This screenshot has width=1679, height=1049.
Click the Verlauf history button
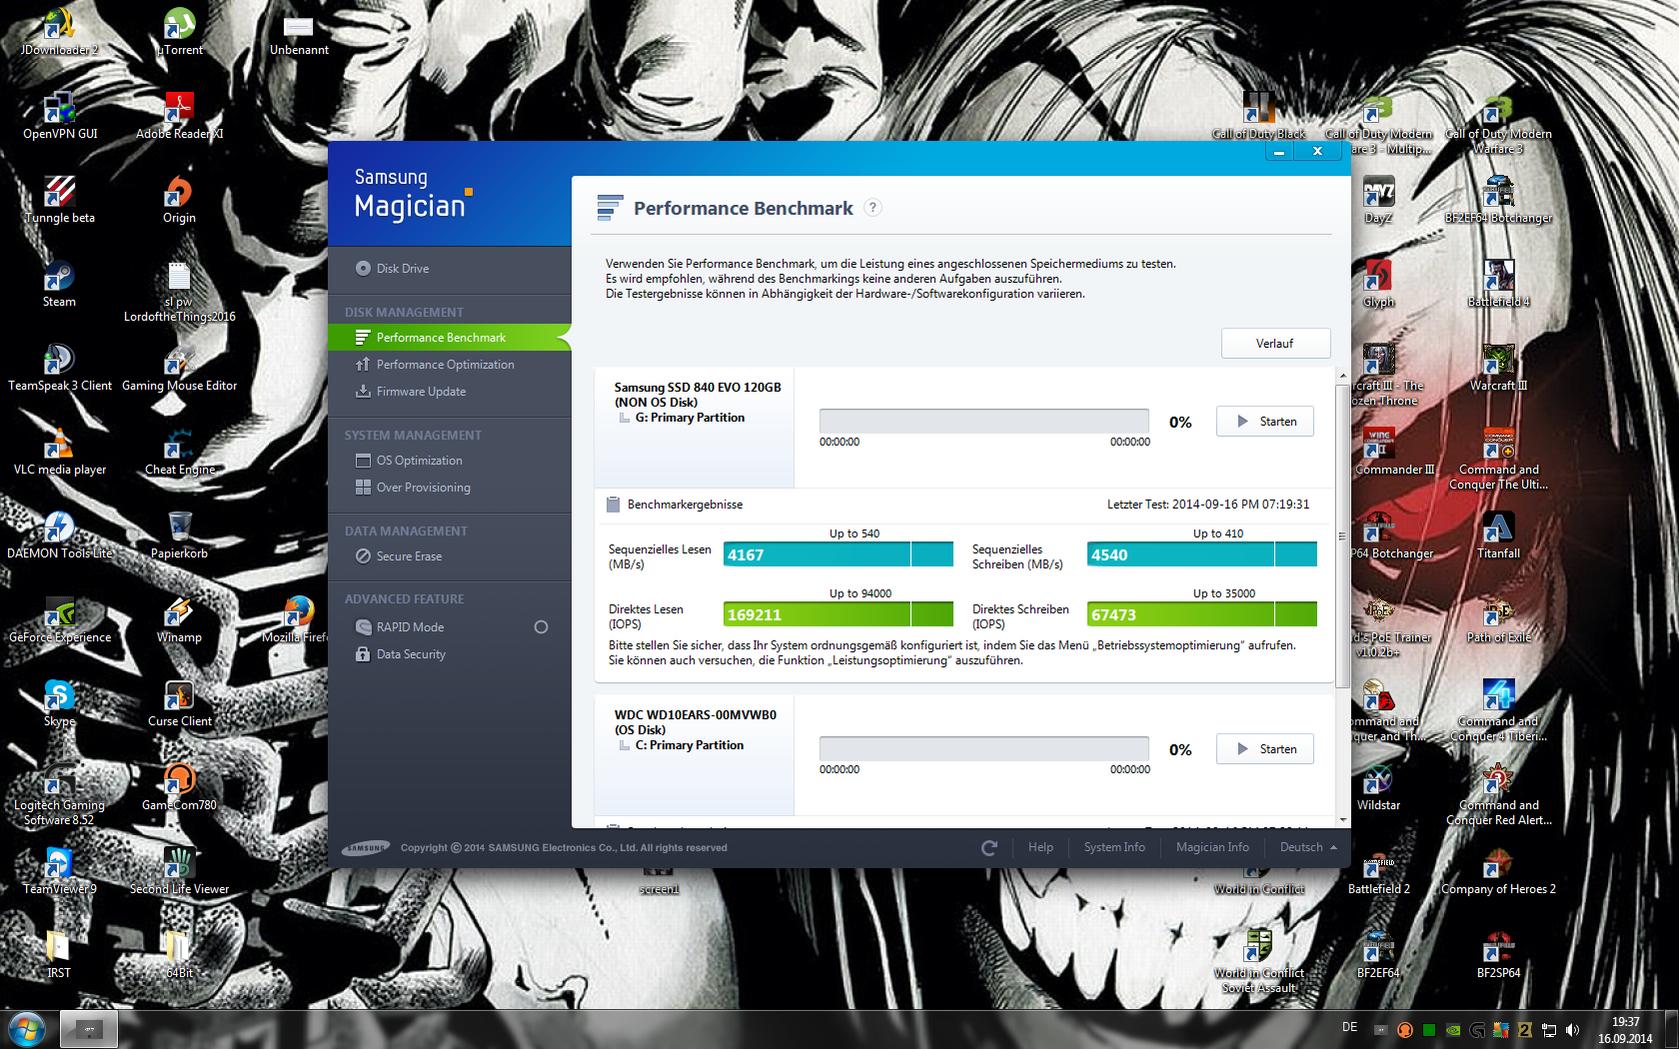click(1275, 343)
